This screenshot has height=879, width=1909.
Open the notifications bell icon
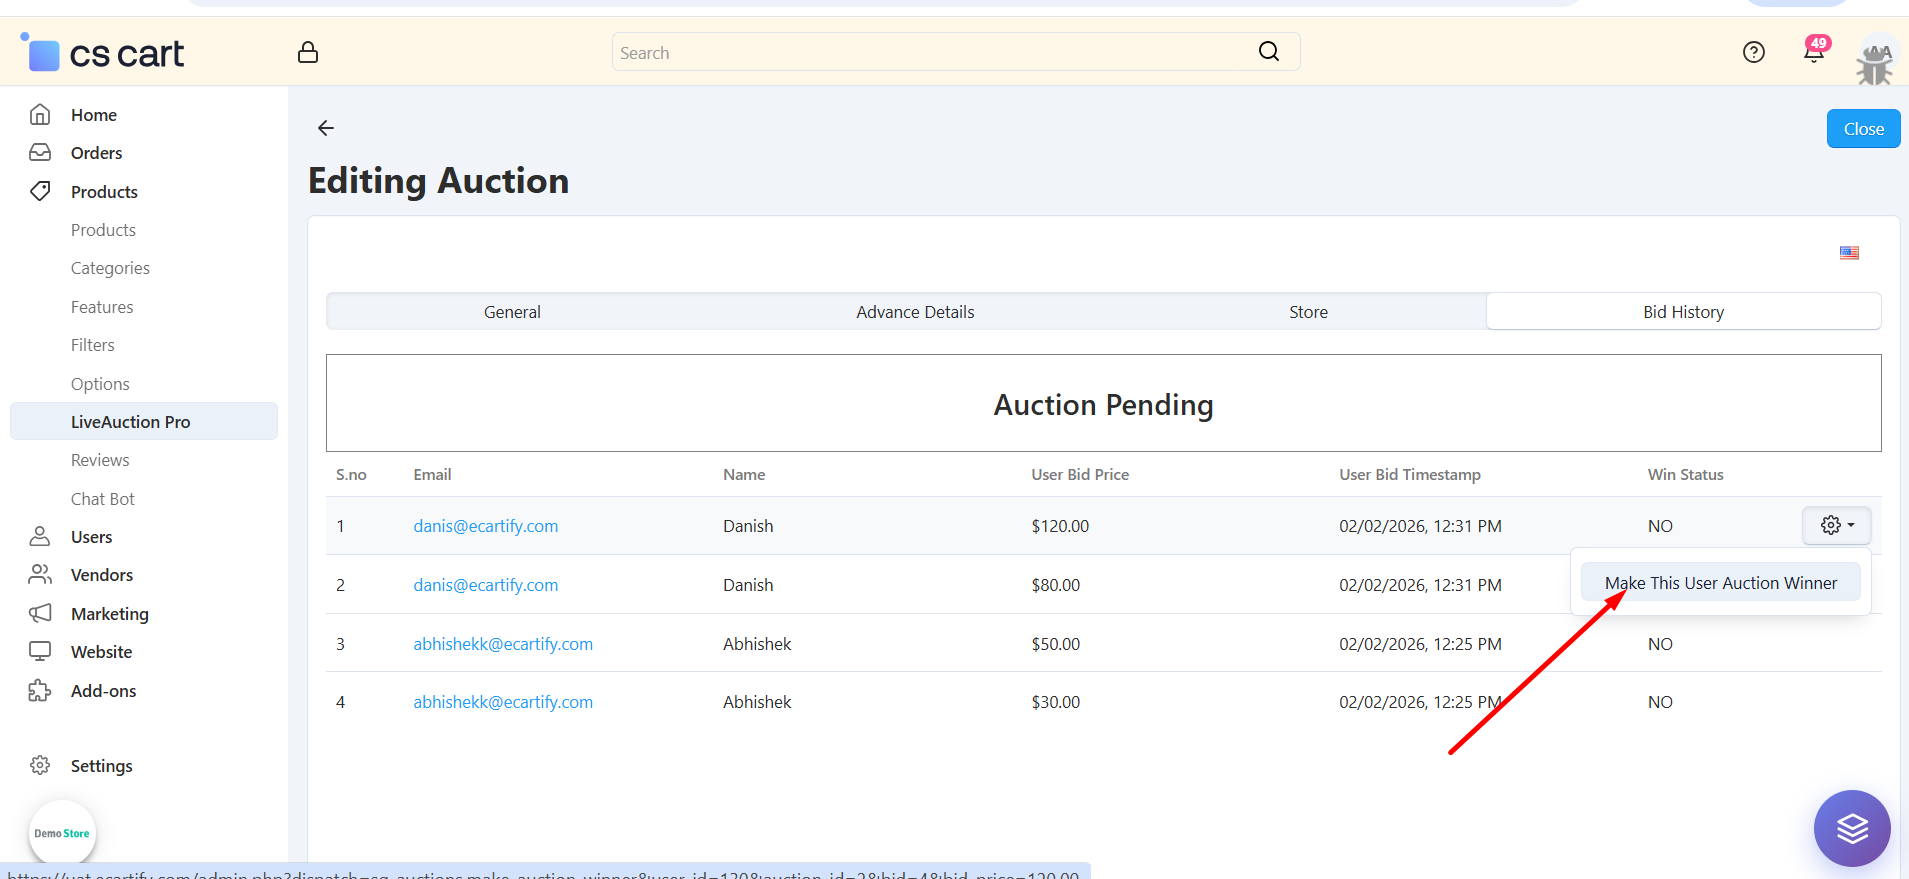click(1813, 52)
